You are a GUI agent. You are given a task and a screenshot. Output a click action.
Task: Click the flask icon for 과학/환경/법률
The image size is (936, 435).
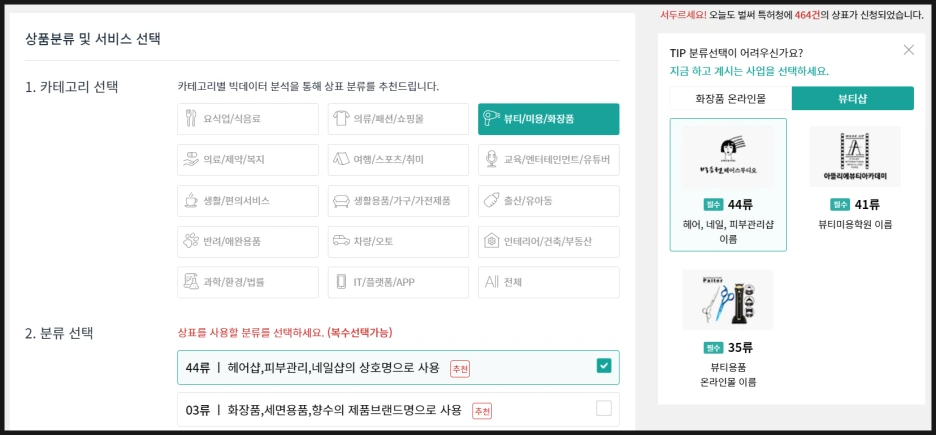191,282
